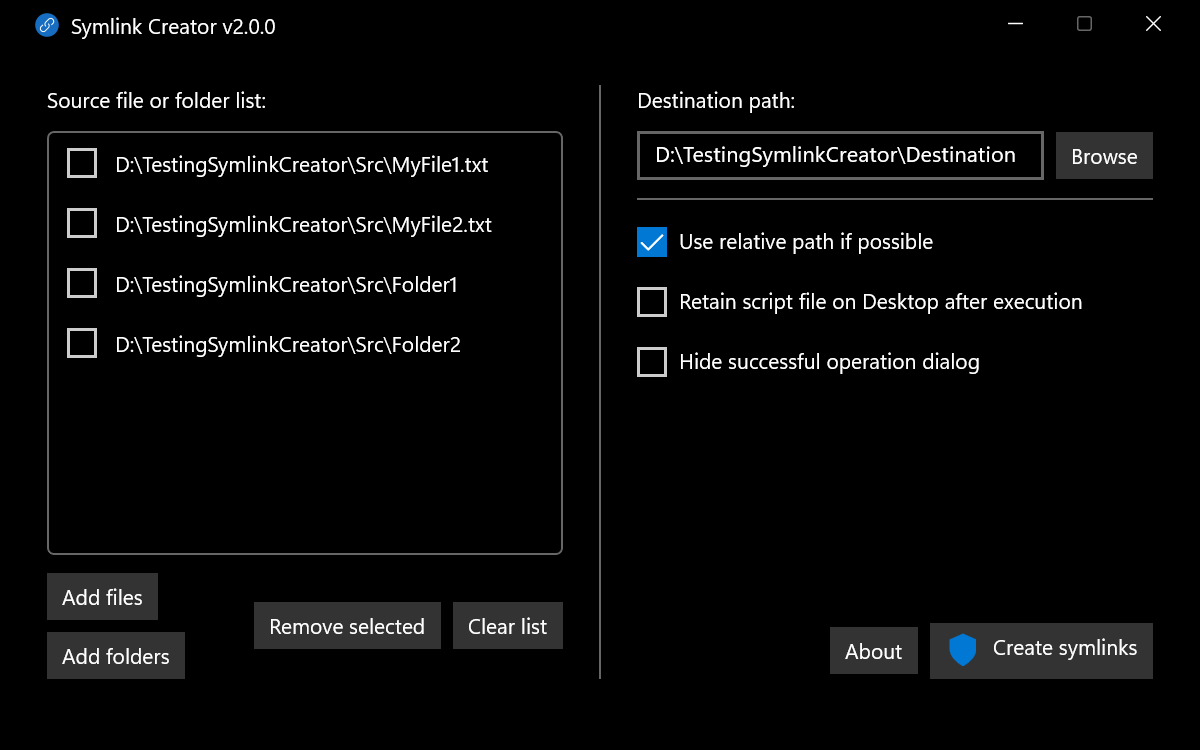Screen dimensions: 1200x750
Task: Enable Retain script file on Desktop
Action: click(x=652, y=302)
